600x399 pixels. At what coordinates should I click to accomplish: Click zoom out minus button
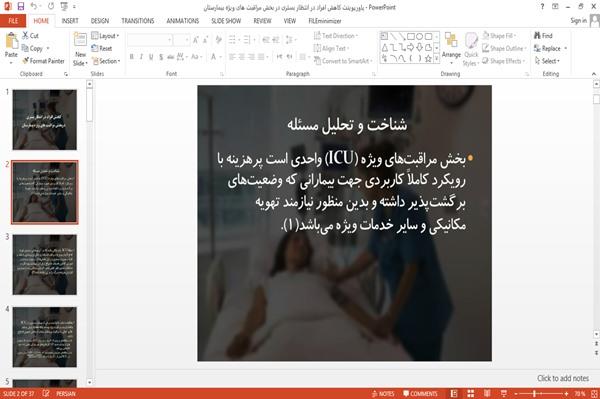point(516,394)
